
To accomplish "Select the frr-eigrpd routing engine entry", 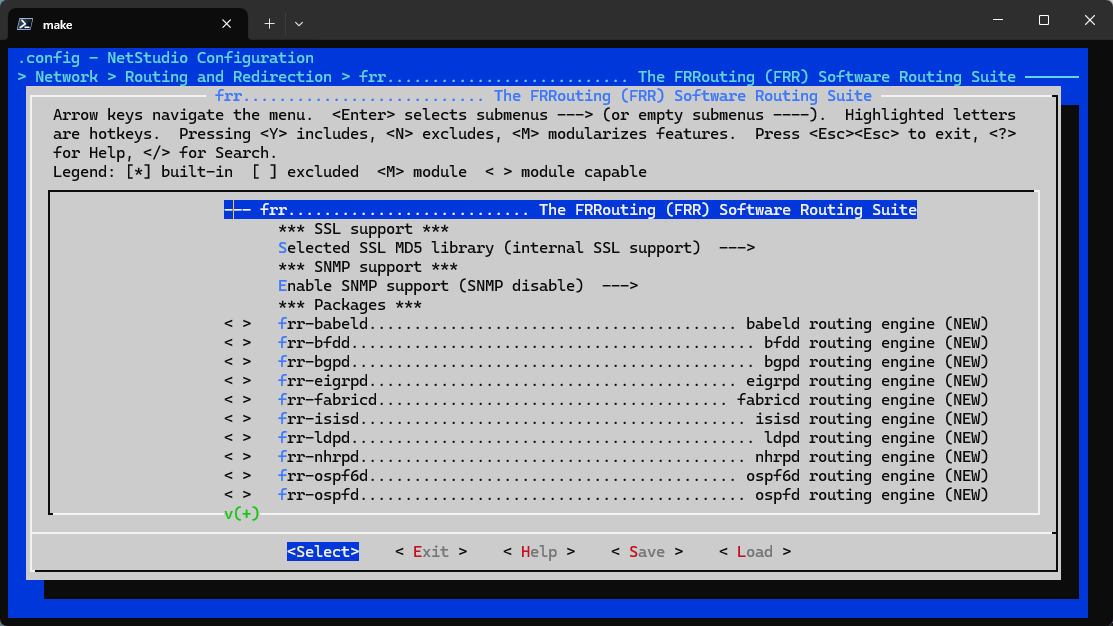I will coord(632,381).
